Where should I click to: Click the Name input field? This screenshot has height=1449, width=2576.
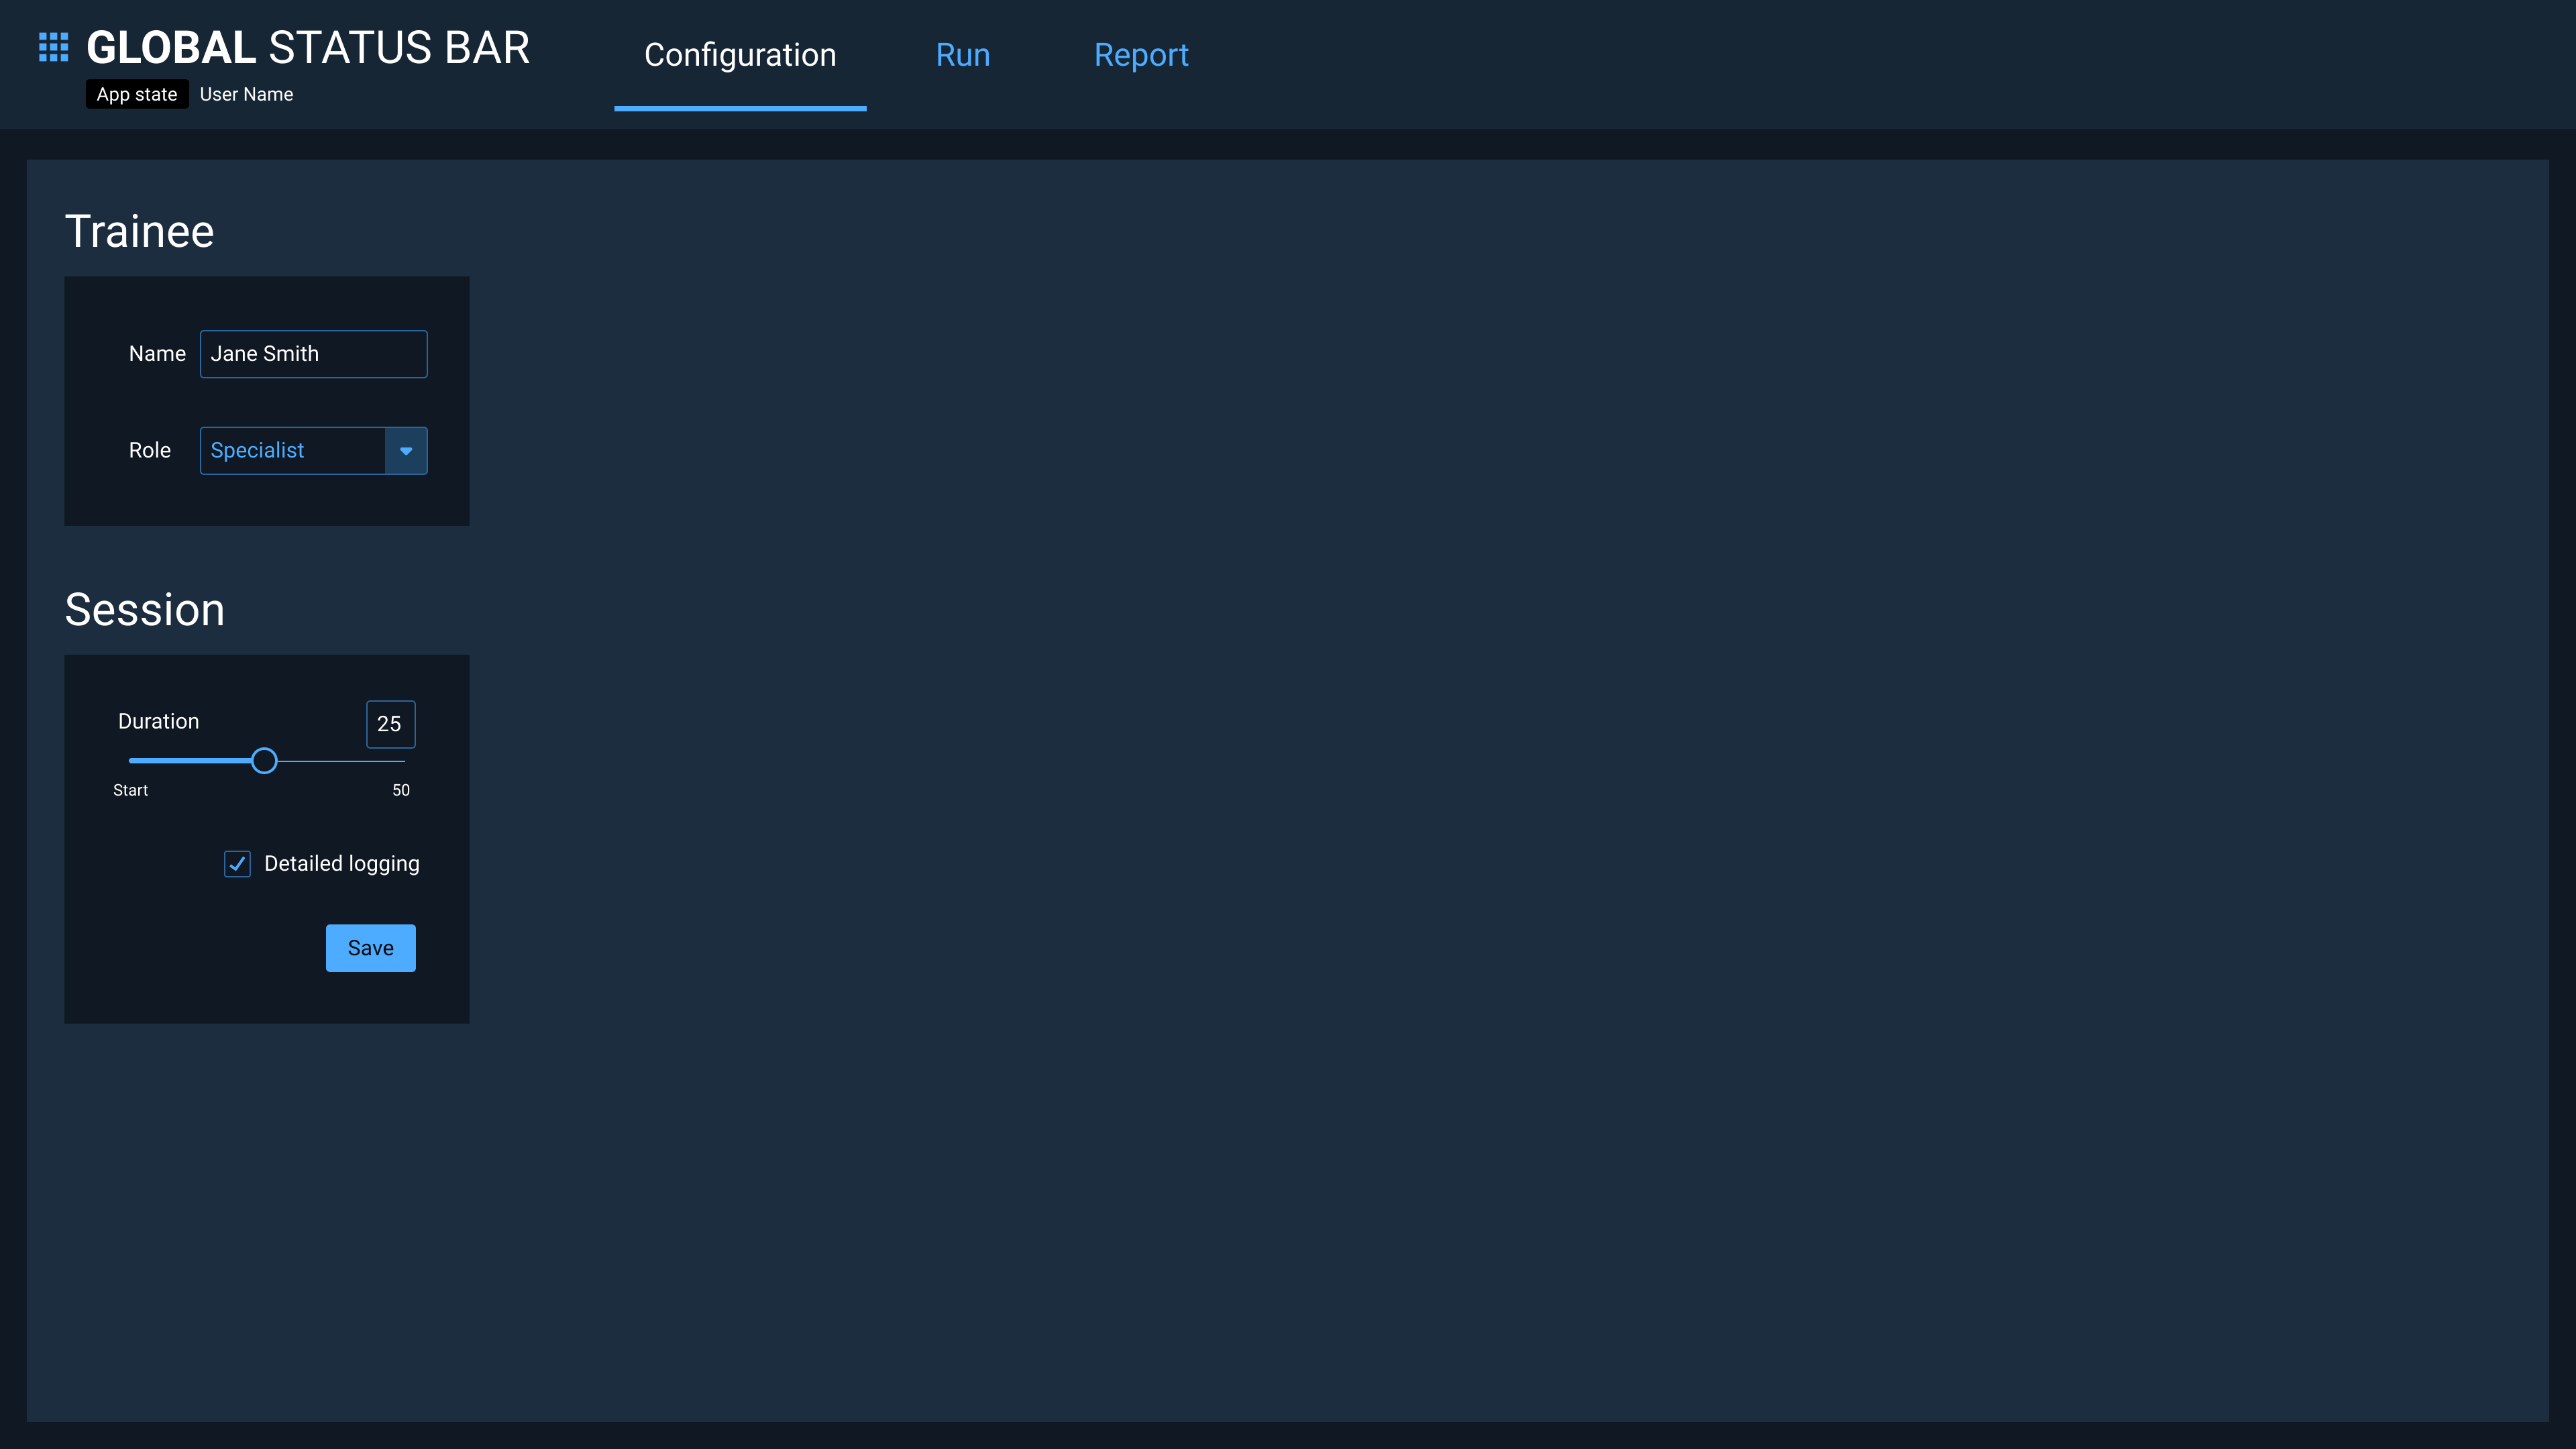(x=313, y=354)
